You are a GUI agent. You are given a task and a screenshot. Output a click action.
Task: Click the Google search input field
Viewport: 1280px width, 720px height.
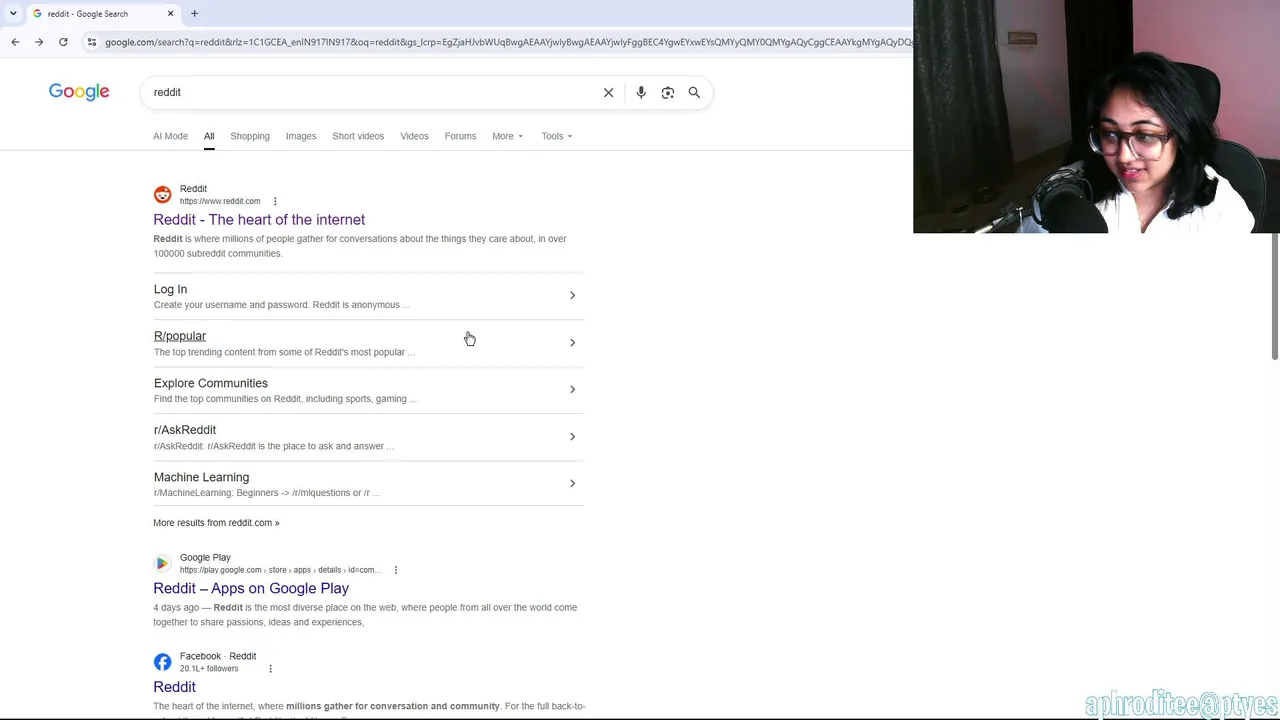(372, 93)
